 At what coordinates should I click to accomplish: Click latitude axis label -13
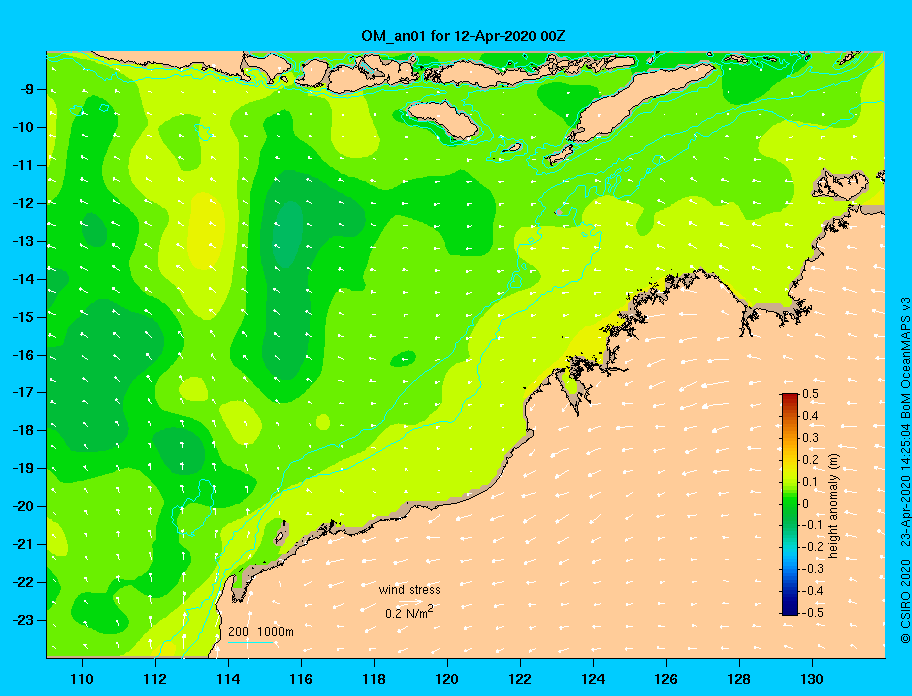[x=24, y=241]
